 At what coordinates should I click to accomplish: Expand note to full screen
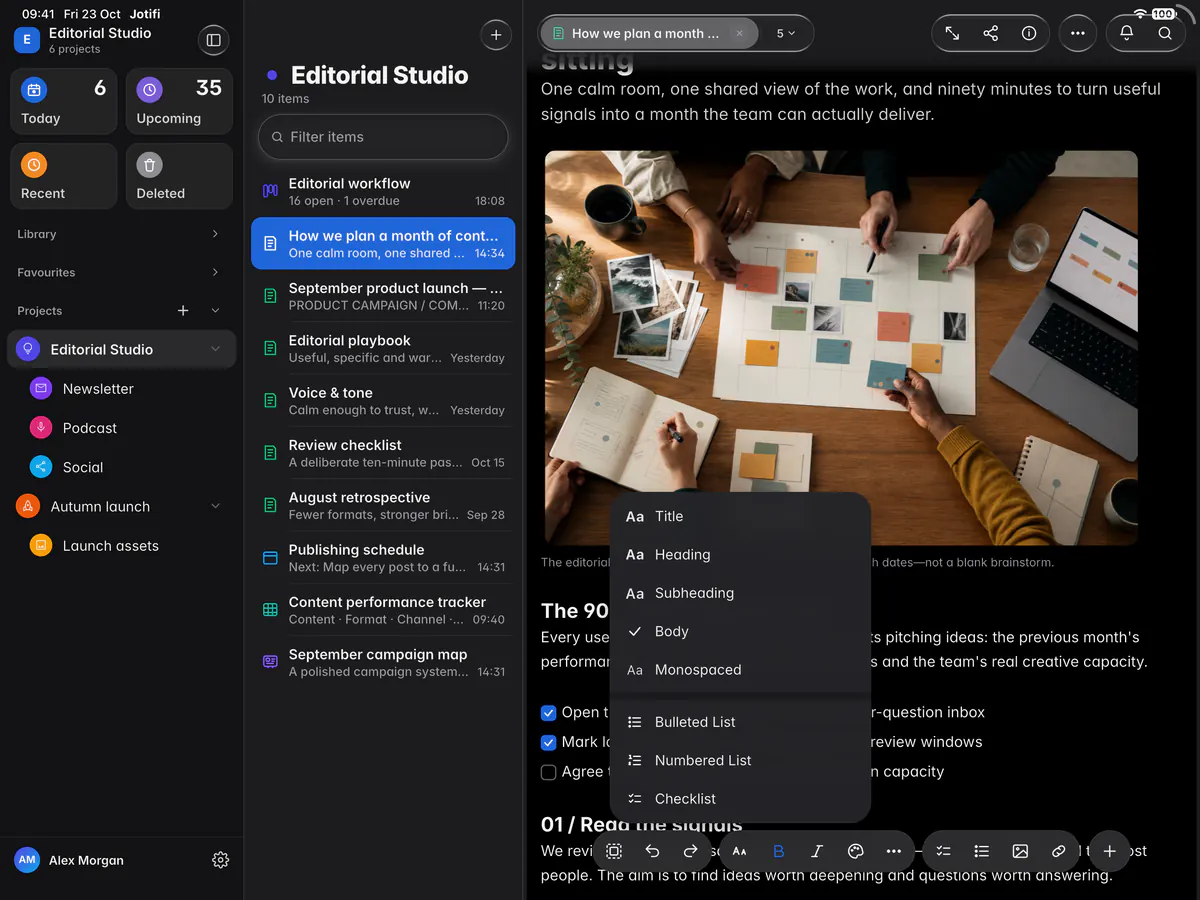pyautogui.click(x=952, y=33)
